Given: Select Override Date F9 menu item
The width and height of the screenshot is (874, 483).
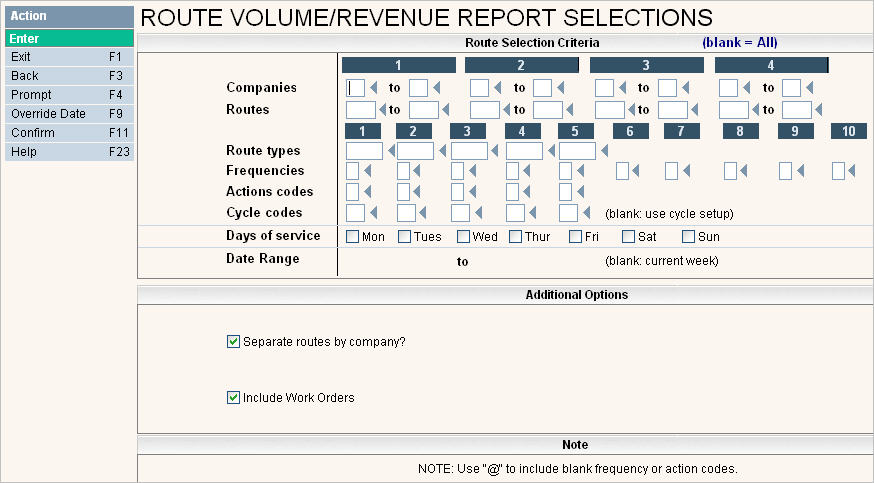Looking at the screenshot, I should click(x=69, y=114).
